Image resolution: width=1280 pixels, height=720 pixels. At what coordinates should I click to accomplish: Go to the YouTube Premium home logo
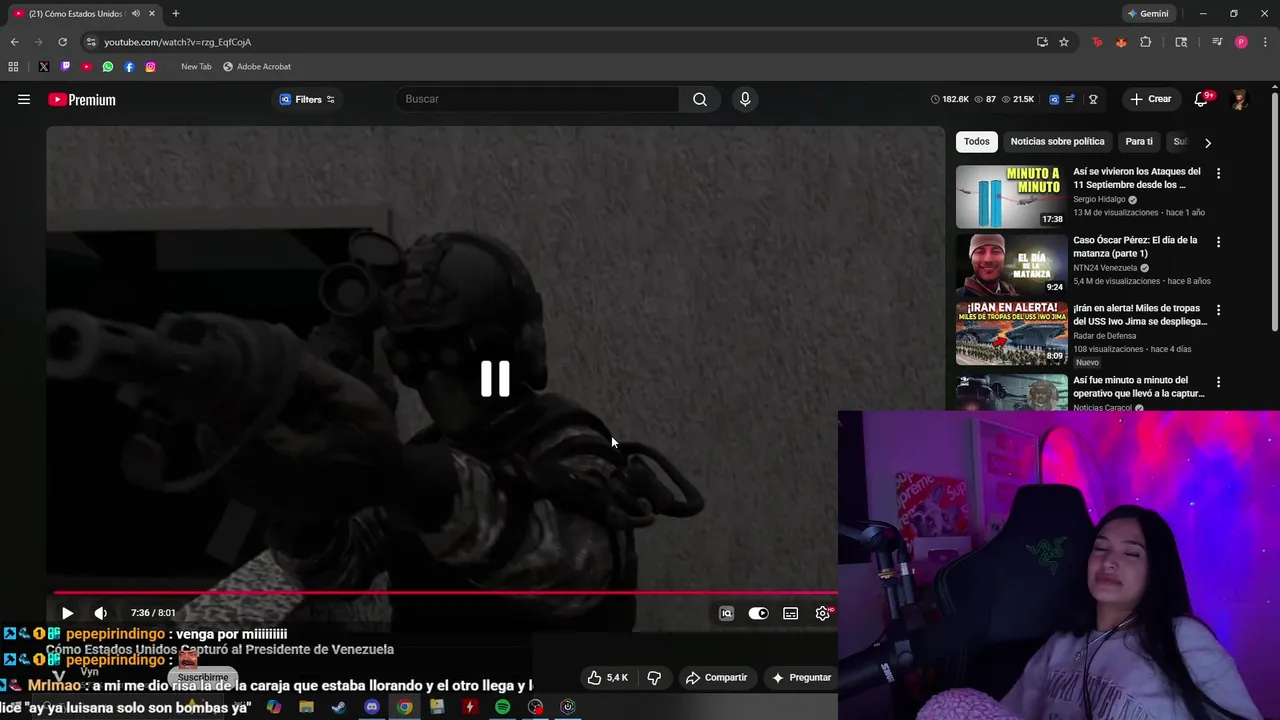82,99
